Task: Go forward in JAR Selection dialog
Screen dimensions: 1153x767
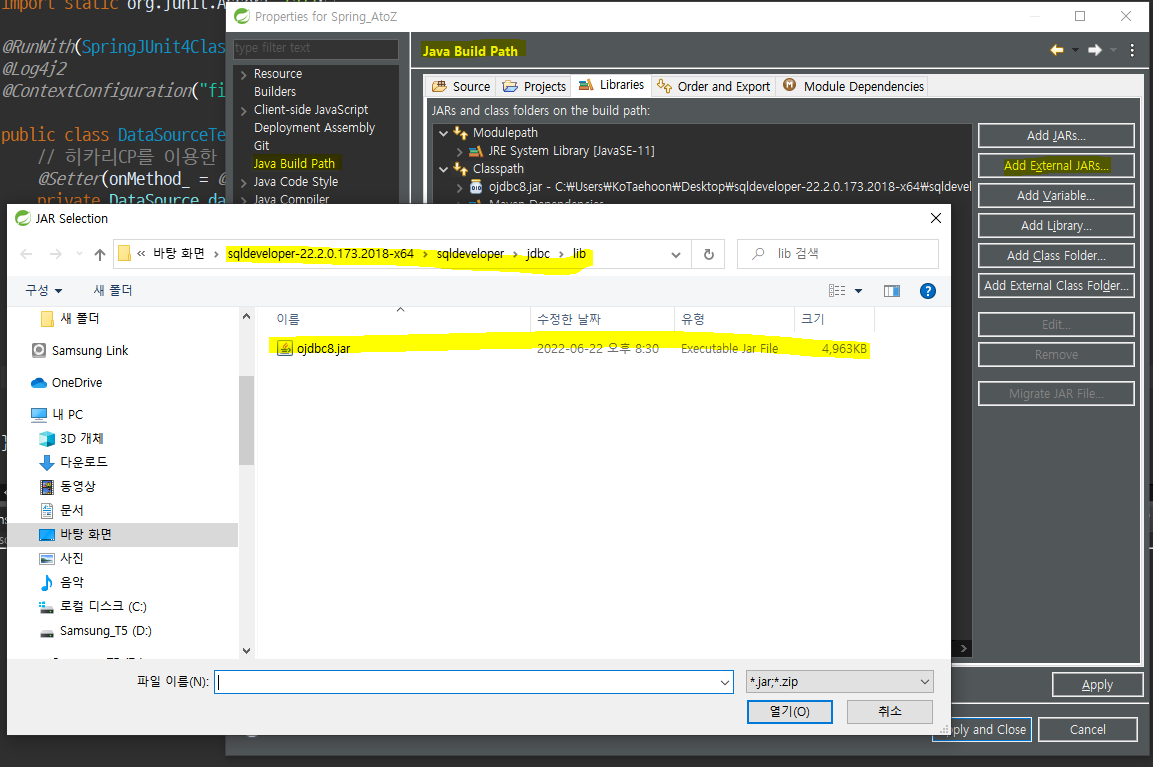Action: pyautogui.click(x=56, y=254)
